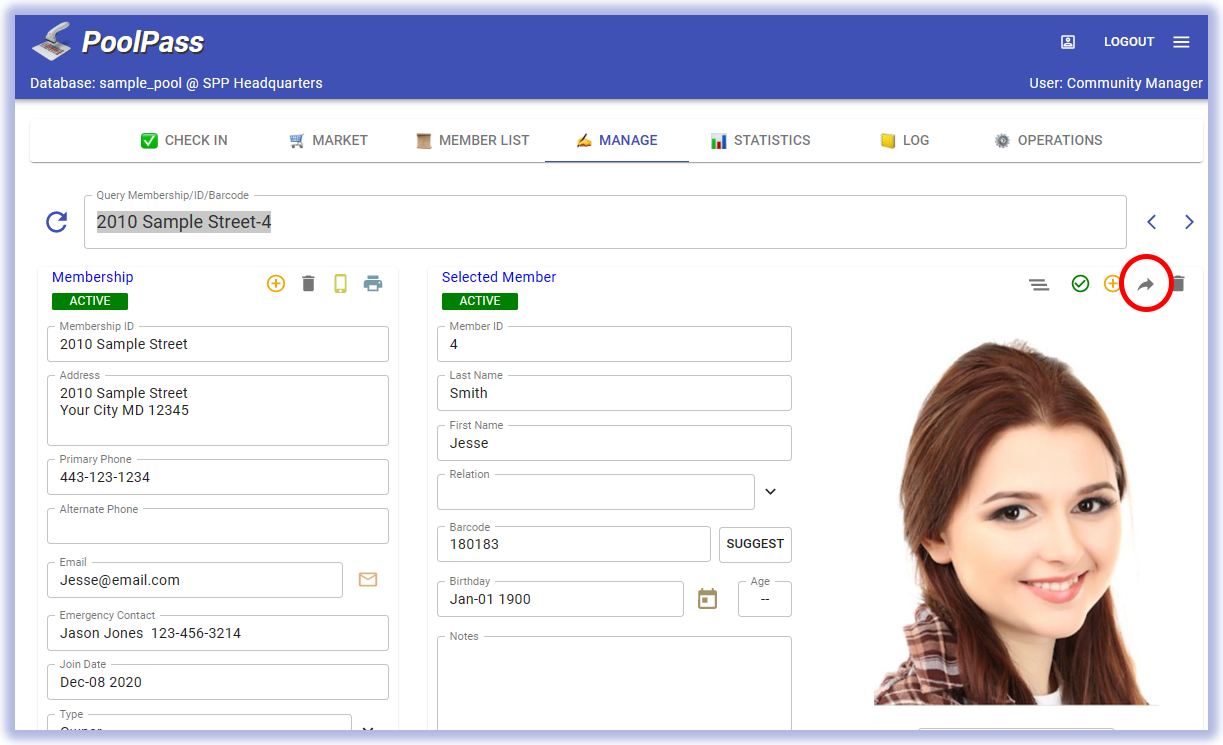Select the MANAGE tab

pos(617,141)
